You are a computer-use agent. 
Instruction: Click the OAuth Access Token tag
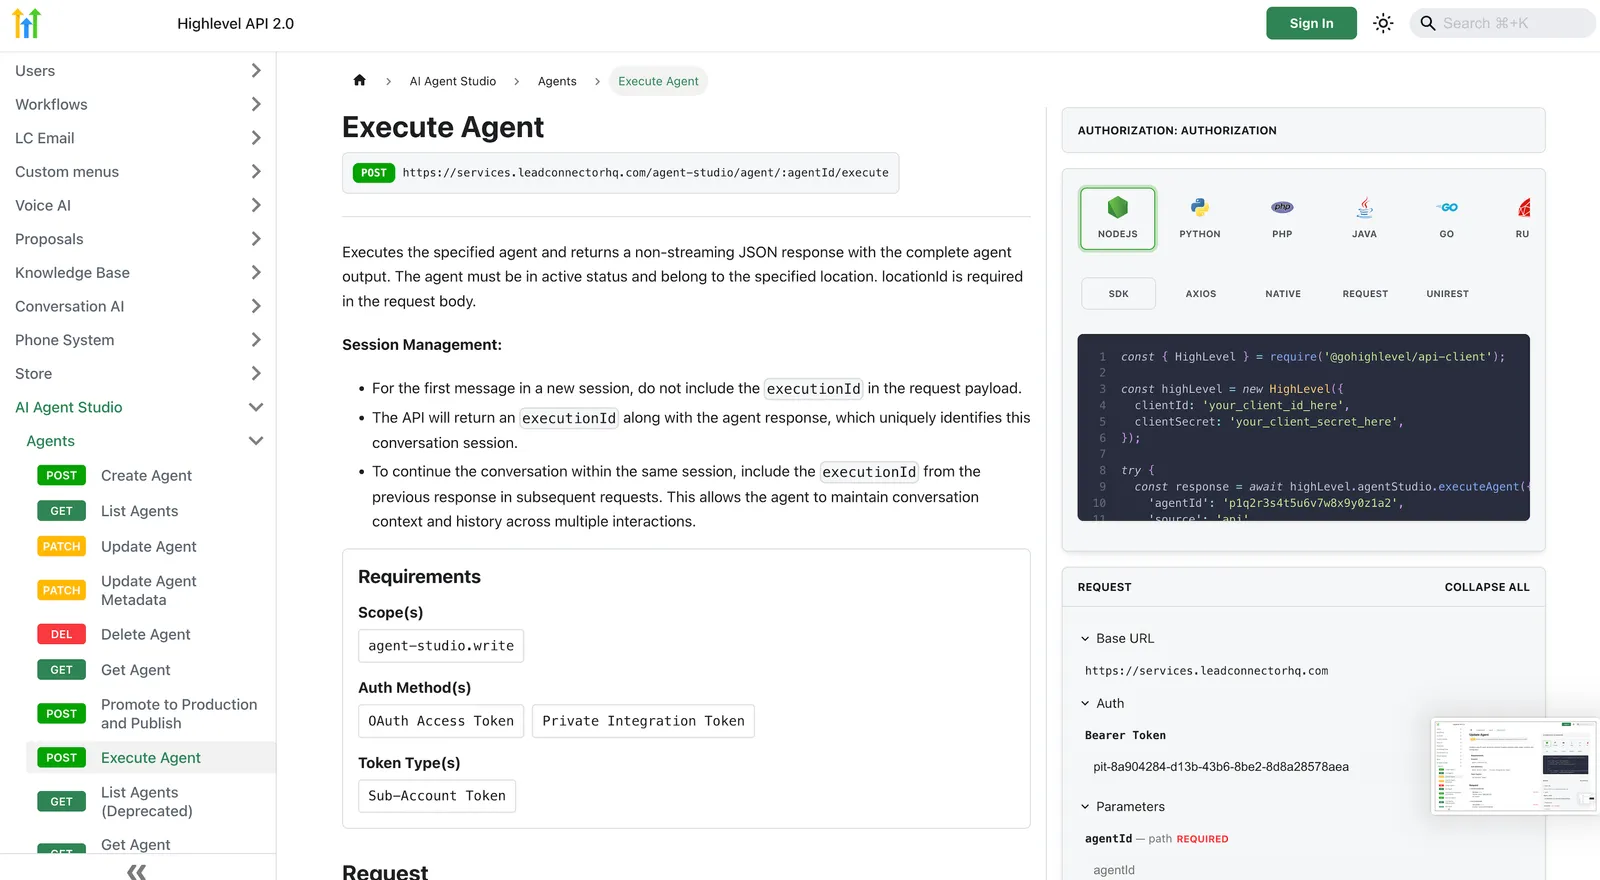pyautogui.click(x=441, y=721)
